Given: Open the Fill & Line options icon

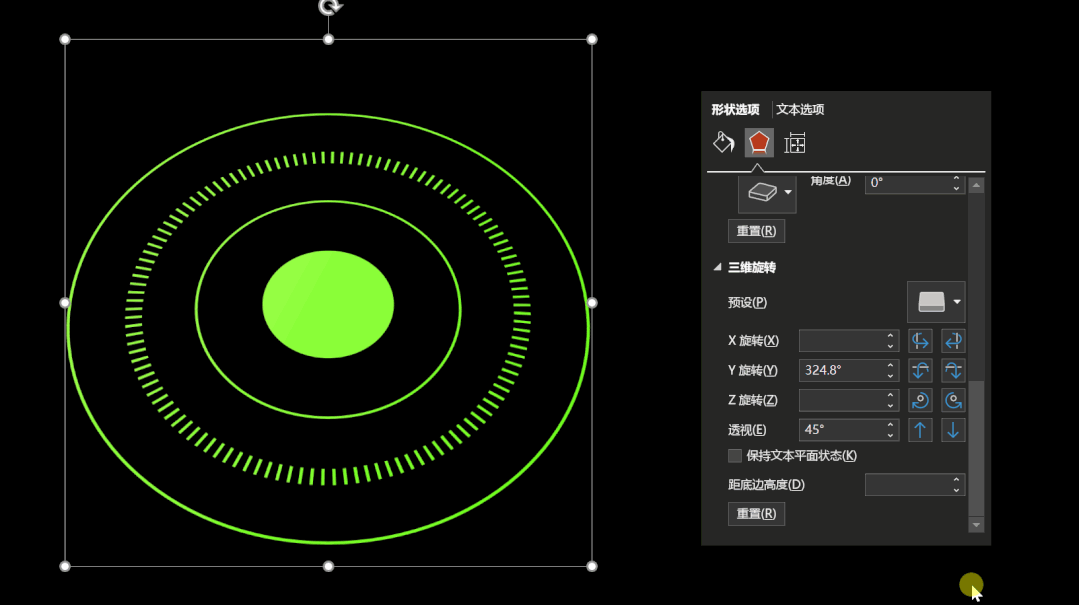Looking at the screenshot, I should pyautogui.click(x=723, y=142).
